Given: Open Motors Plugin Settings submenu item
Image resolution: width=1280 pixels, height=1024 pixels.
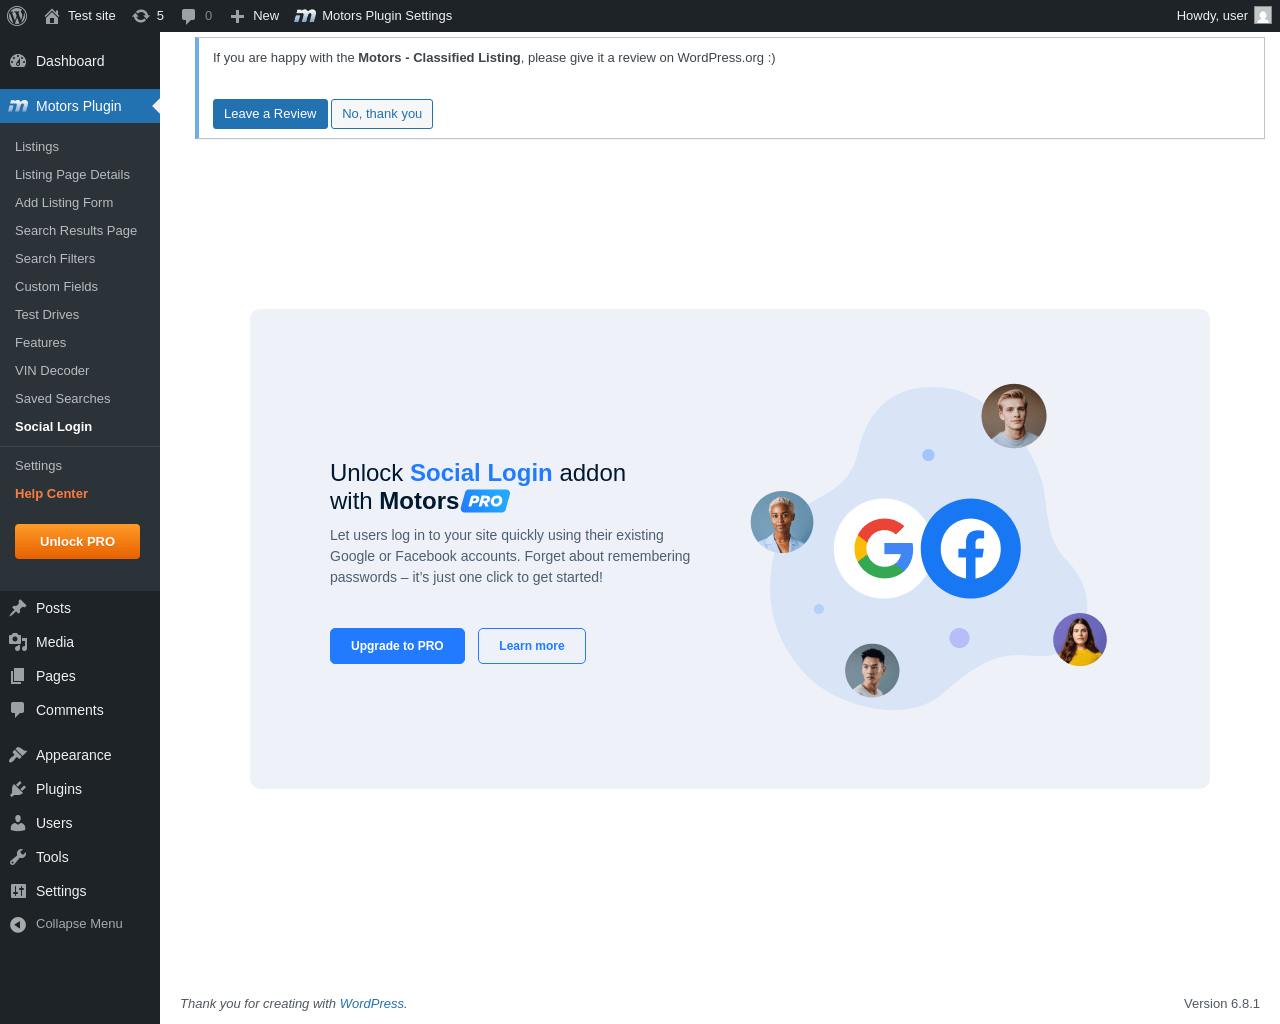Looking at the screenshot, I should [38, 466].
